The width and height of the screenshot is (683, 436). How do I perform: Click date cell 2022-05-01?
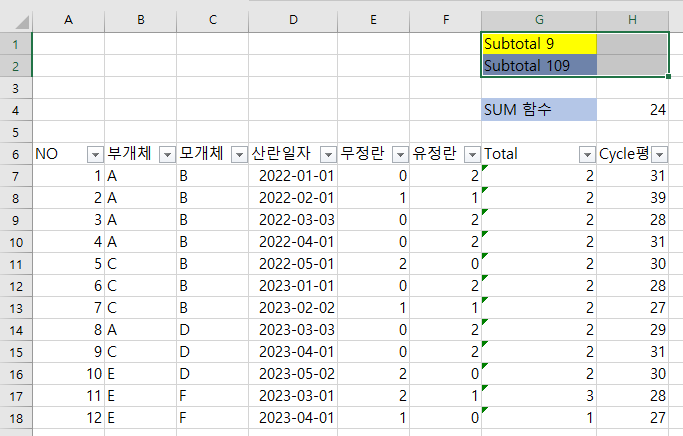click(x=293, y=264)
